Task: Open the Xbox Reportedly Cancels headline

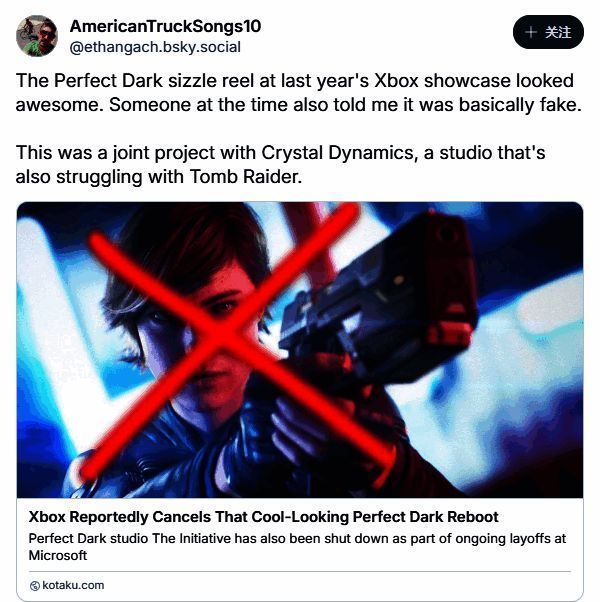Action: tap(263, 517)
